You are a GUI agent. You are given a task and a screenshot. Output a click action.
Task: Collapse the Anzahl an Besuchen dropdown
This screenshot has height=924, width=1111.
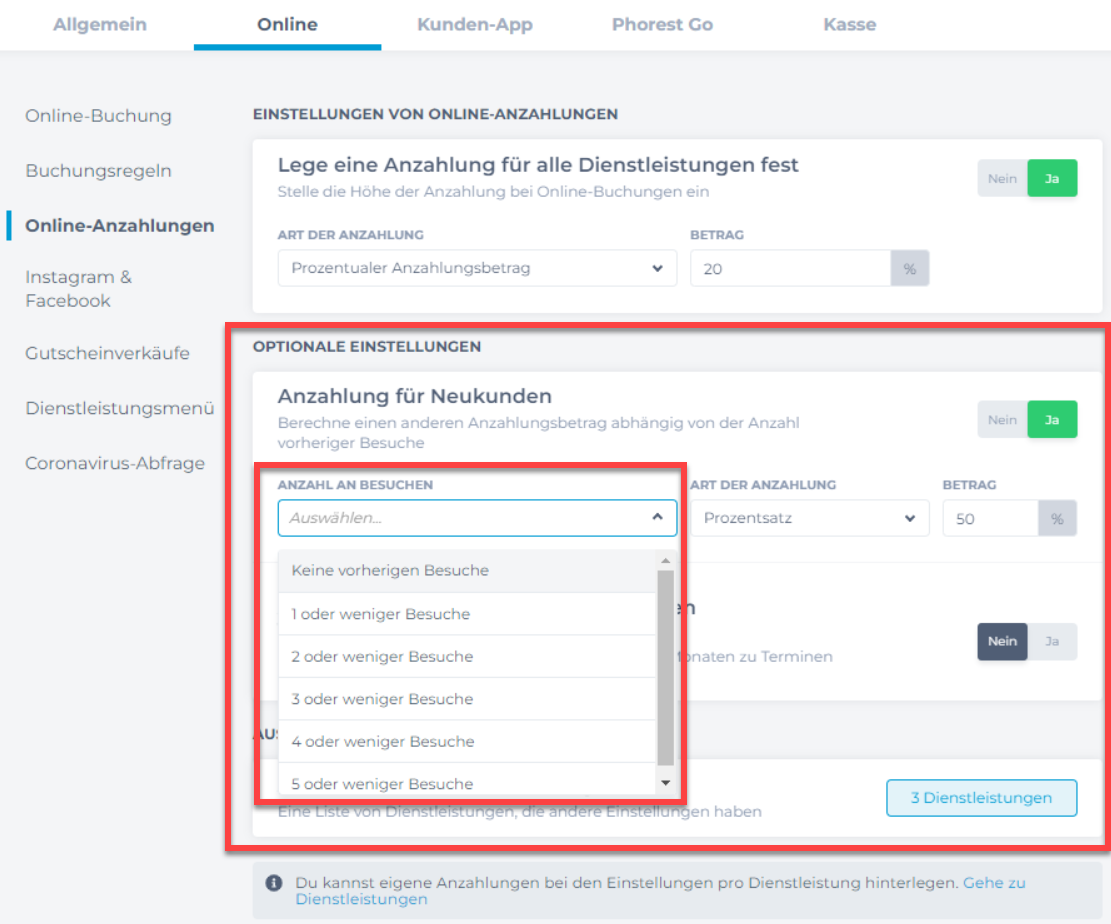coord(657,518)
